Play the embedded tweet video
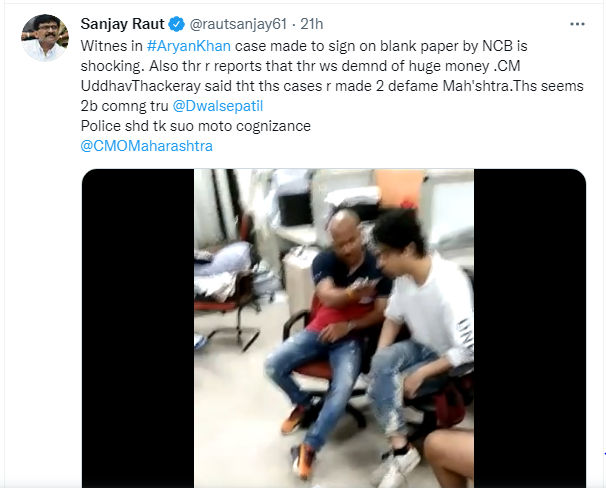606x488 pixels. (x=334, y=328)
